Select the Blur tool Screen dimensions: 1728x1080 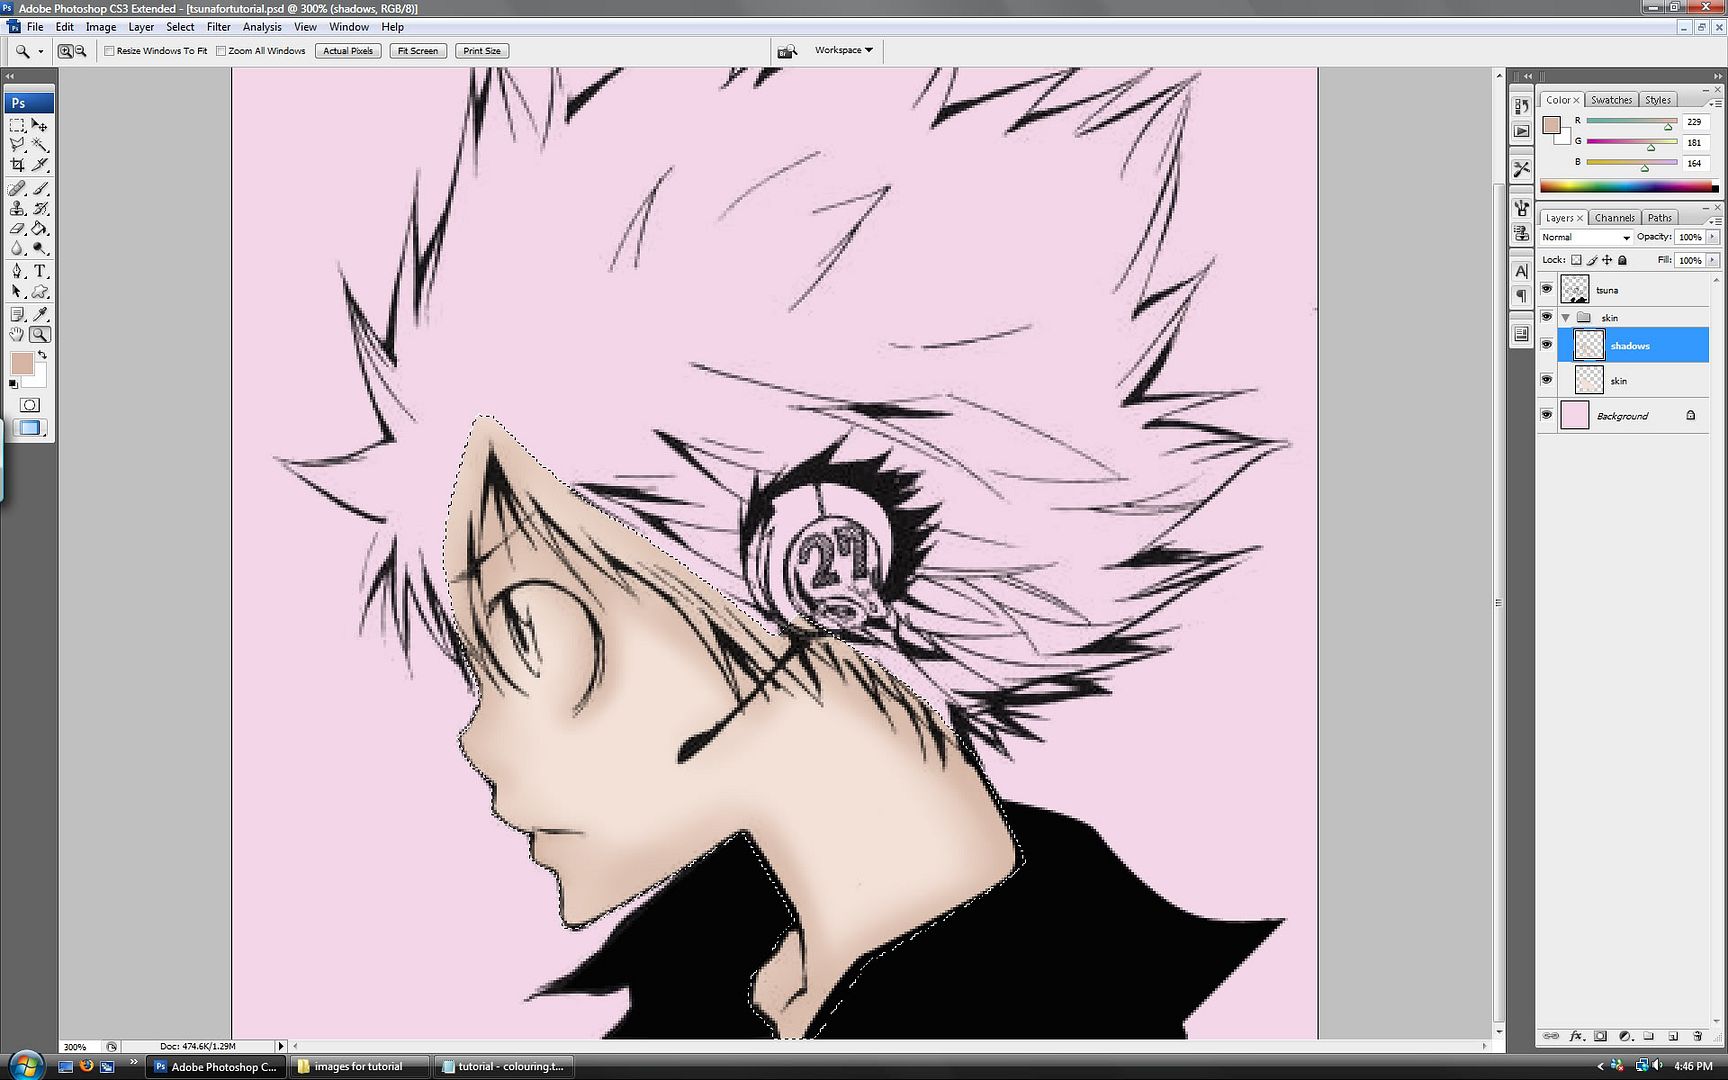click(18, 248)
